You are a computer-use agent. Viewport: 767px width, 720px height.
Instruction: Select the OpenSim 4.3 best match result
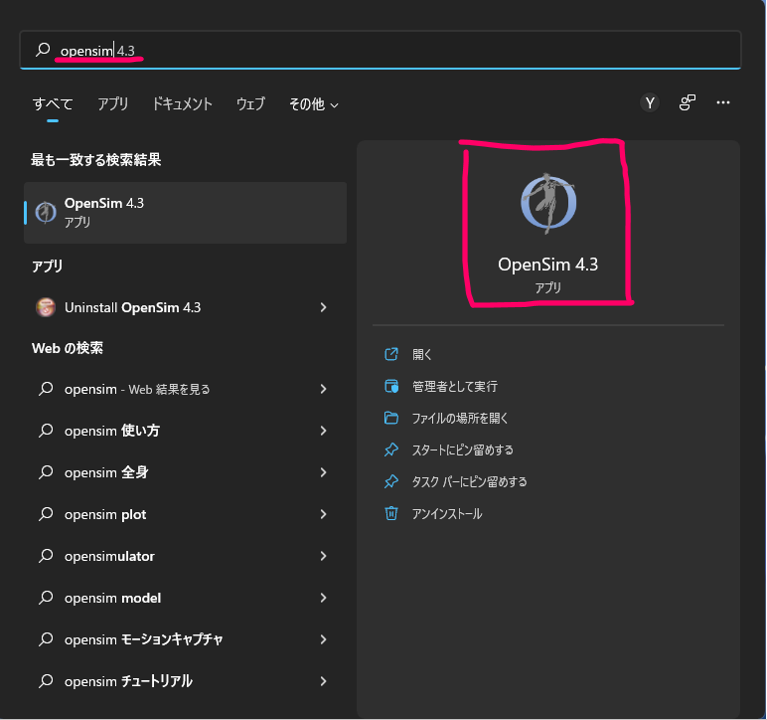[185, 213]
